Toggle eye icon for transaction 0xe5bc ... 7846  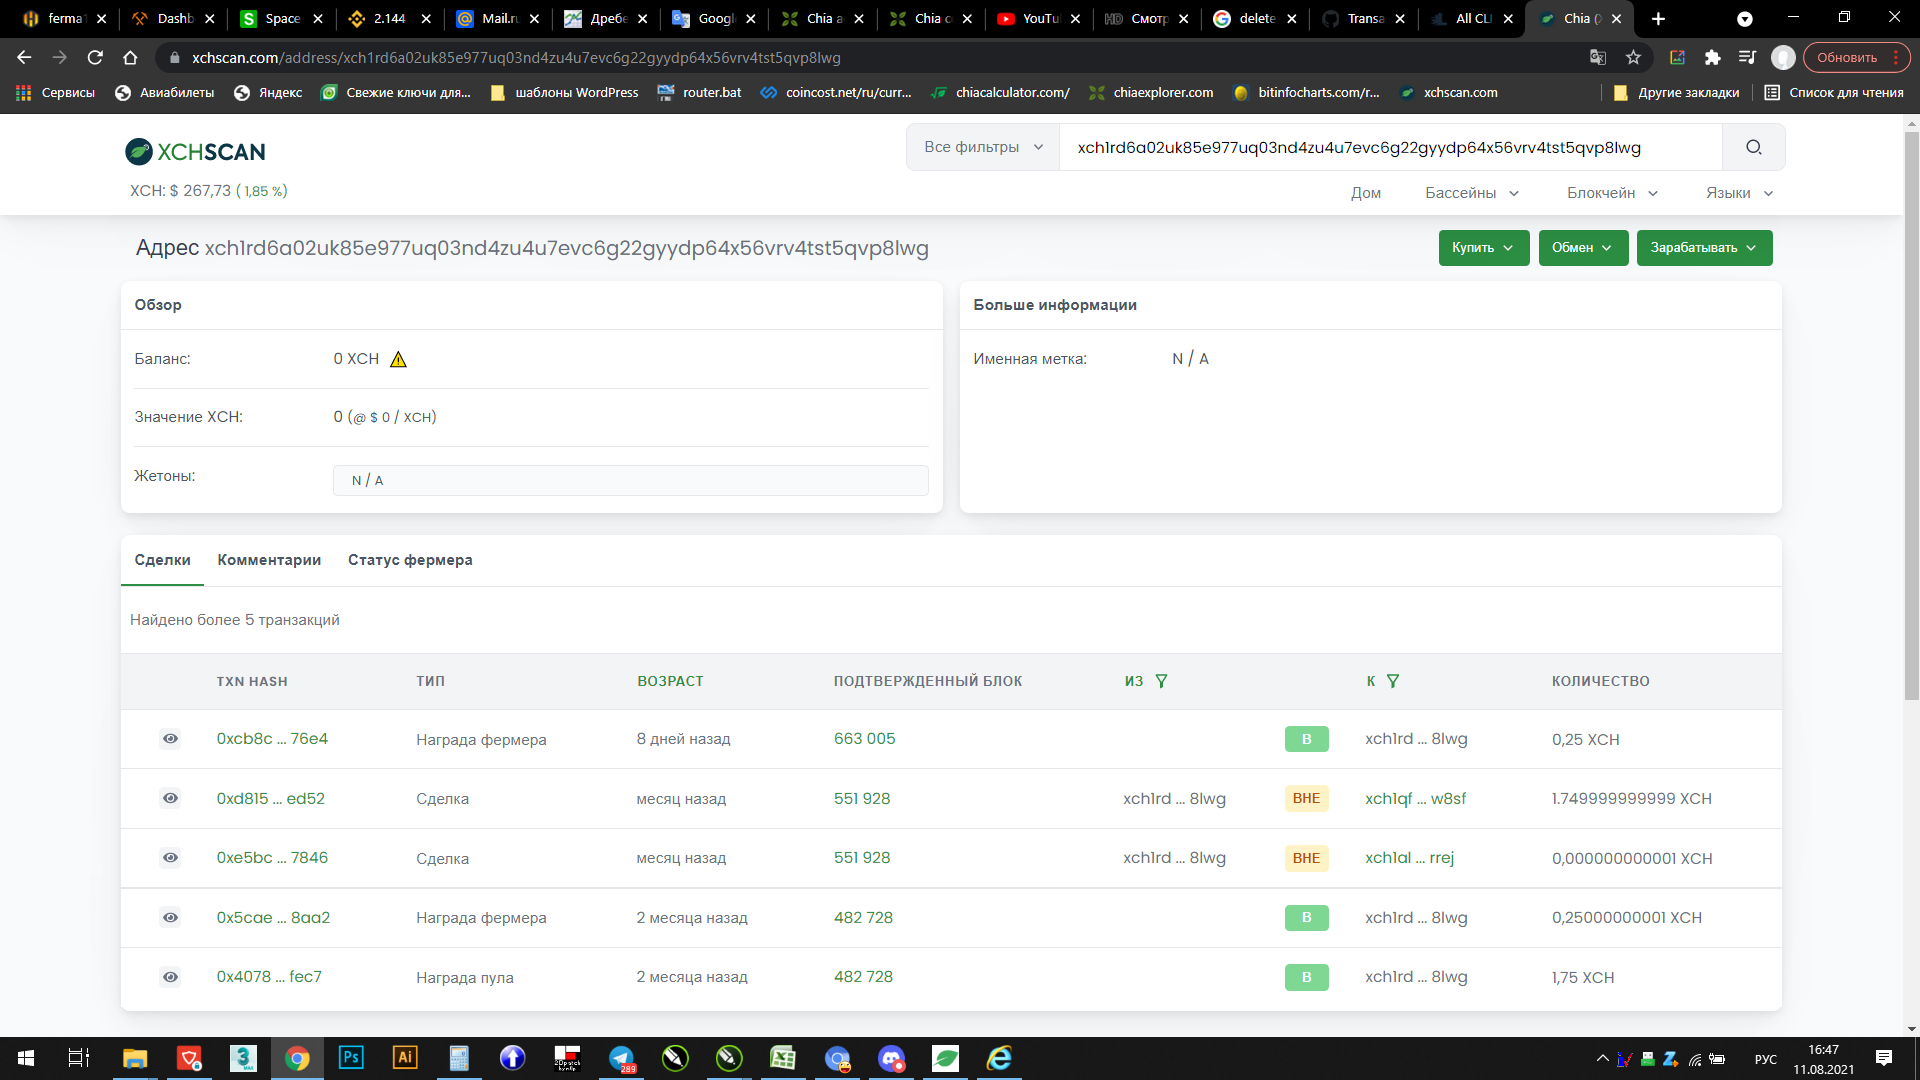point(171,858)
